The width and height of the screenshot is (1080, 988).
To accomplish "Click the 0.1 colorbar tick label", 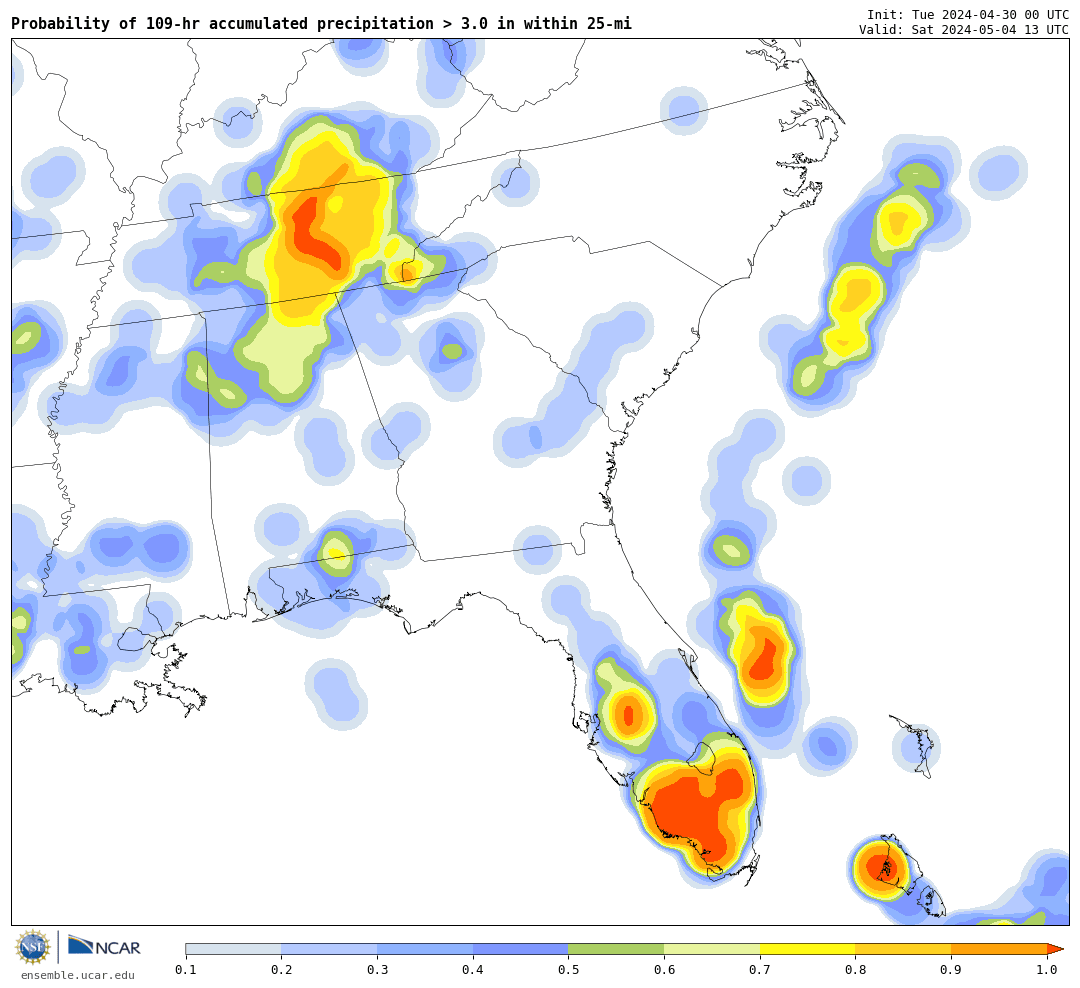I will pyautogui.click(x=186, y=969).
